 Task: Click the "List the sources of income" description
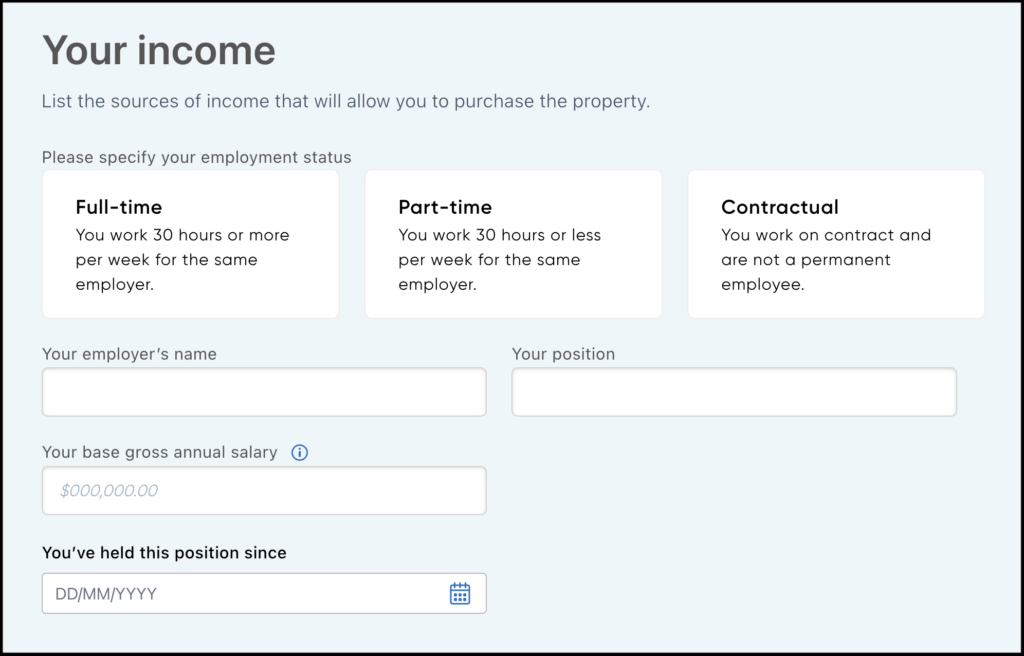tap(346, 102)
